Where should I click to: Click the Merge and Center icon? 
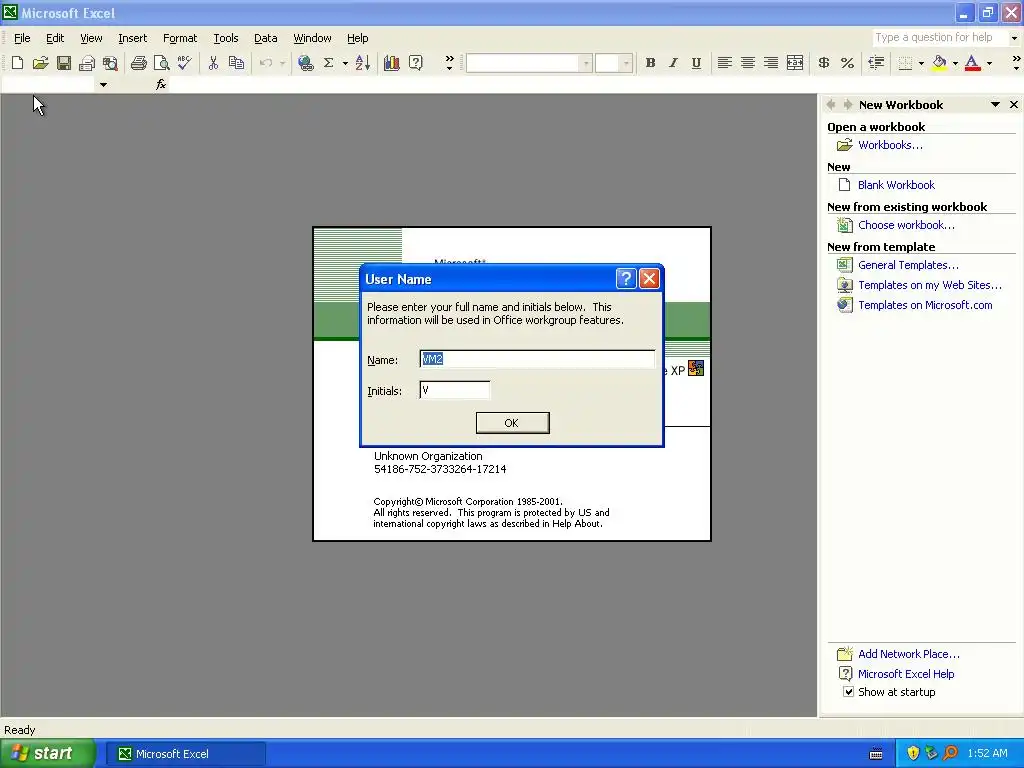[x=795, y=63]
